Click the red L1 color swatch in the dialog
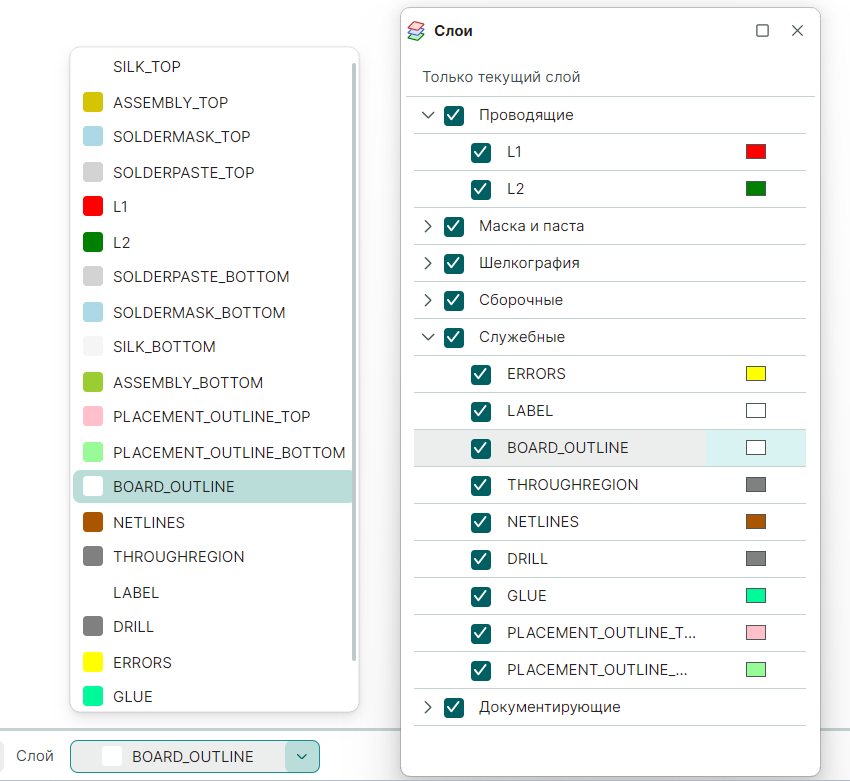850x781 pixels. click(x=757, y=151)
